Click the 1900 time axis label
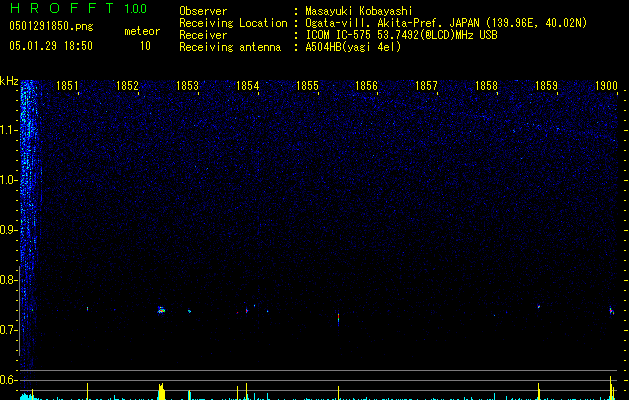The height and width of the screenshot is (400, 629). [606, 86]
